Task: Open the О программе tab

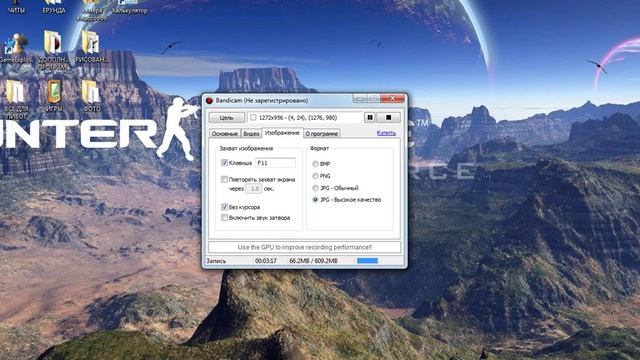Action: pyautogui.click(x=322, y=133)
